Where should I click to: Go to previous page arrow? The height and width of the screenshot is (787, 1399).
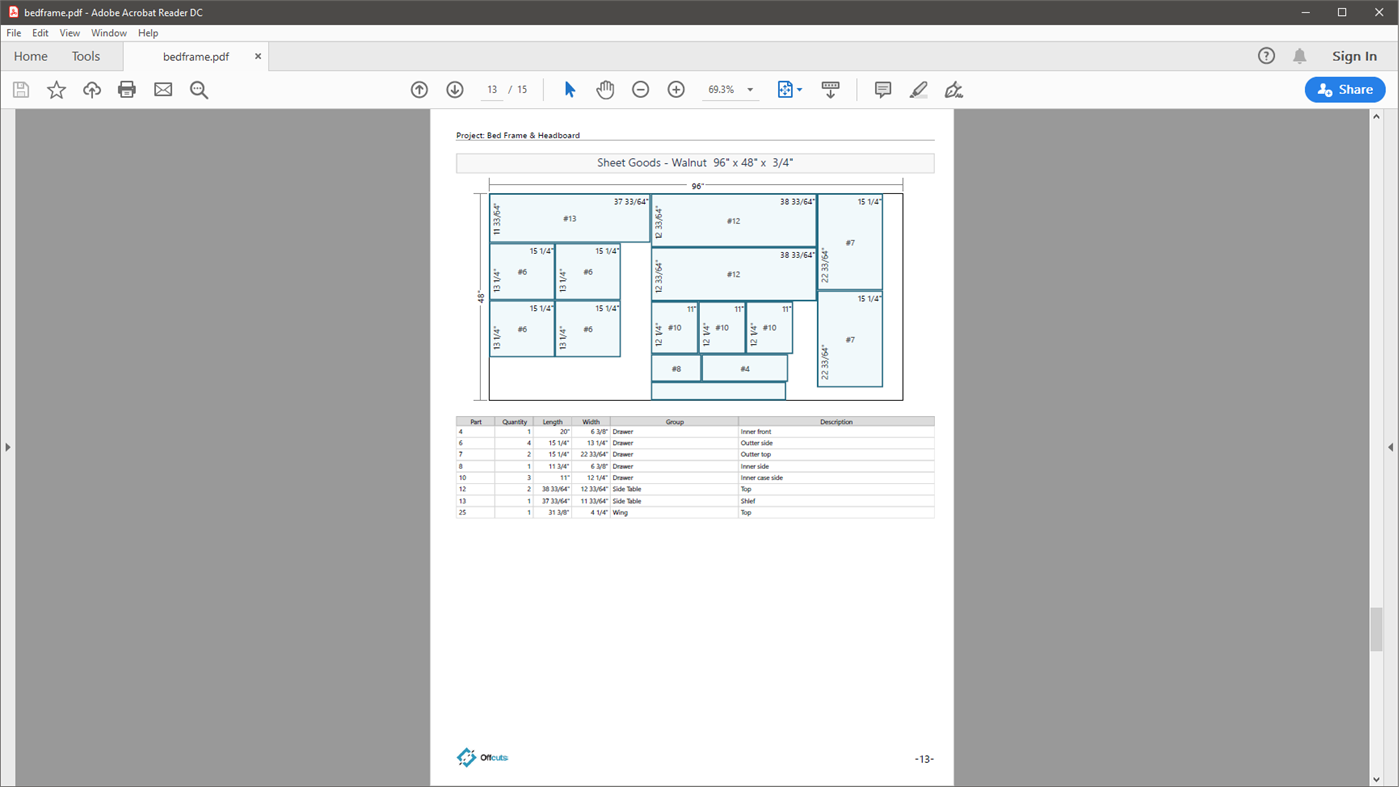pyautogui.click(x=419, y=90)
